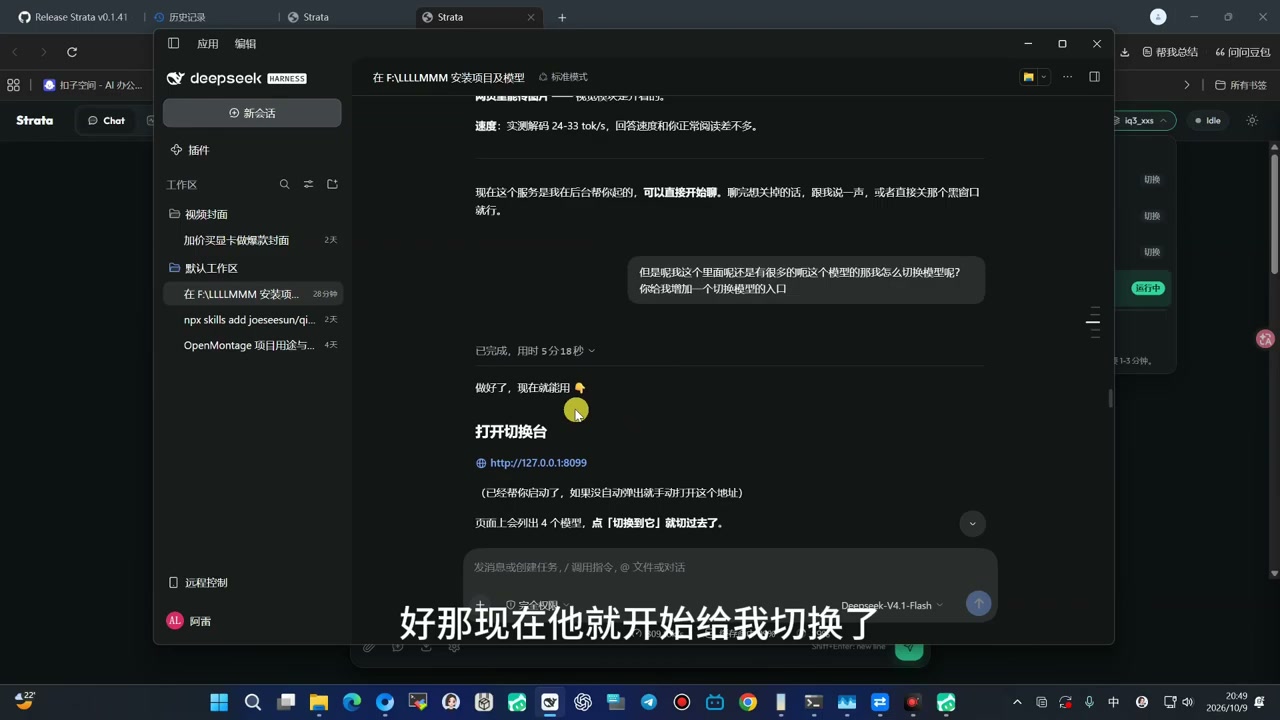Show hidden system tray icons

pyautogui.click(x=1017, y=703)
